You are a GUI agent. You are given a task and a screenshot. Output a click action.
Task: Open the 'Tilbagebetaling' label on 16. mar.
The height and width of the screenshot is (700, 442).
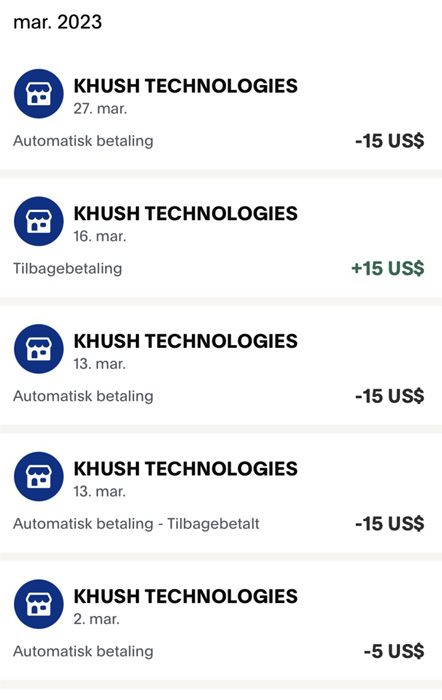pyautogui.click(x=67, y=269)
